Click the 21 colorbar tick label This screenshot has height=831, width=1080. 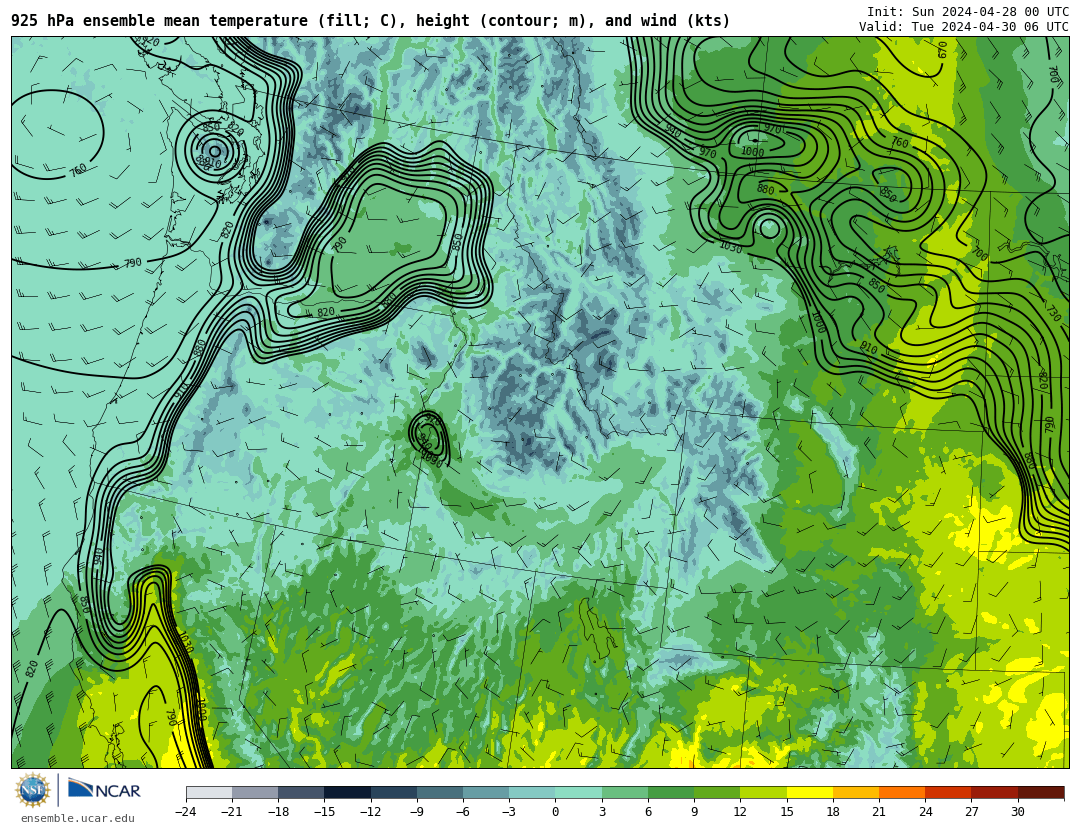tap(879, 812)
